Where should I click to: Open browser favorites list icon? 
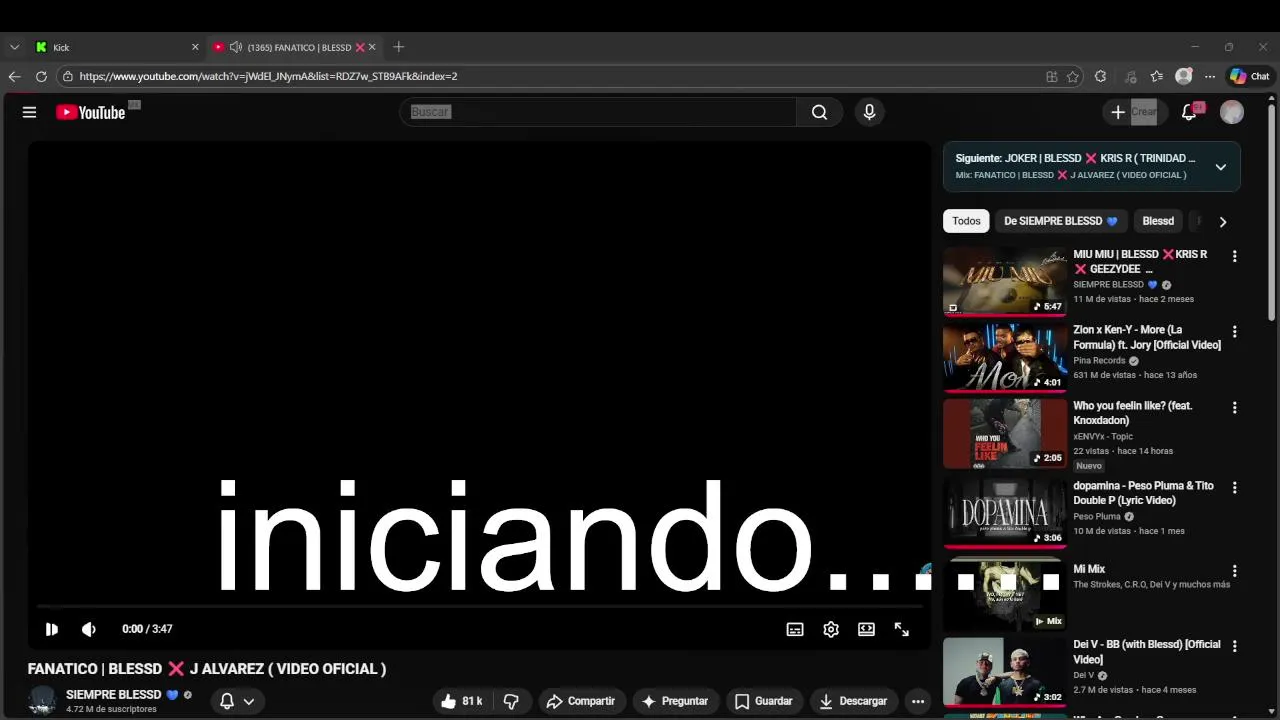(x=1157, y=76)
